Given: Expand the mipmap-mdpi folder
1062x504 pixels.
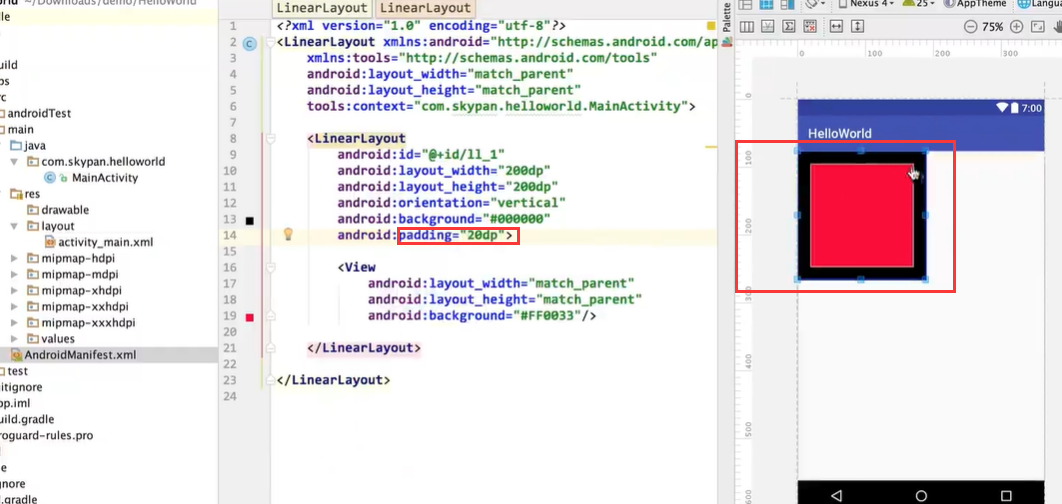Looking at the screenshot, I should [x=15, y=274].
